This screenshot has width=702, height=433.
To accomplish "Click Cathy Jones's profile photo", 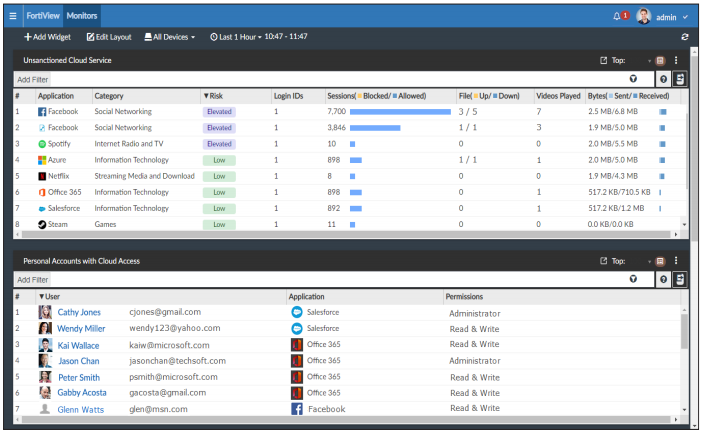I will click(x=45, y=312).
